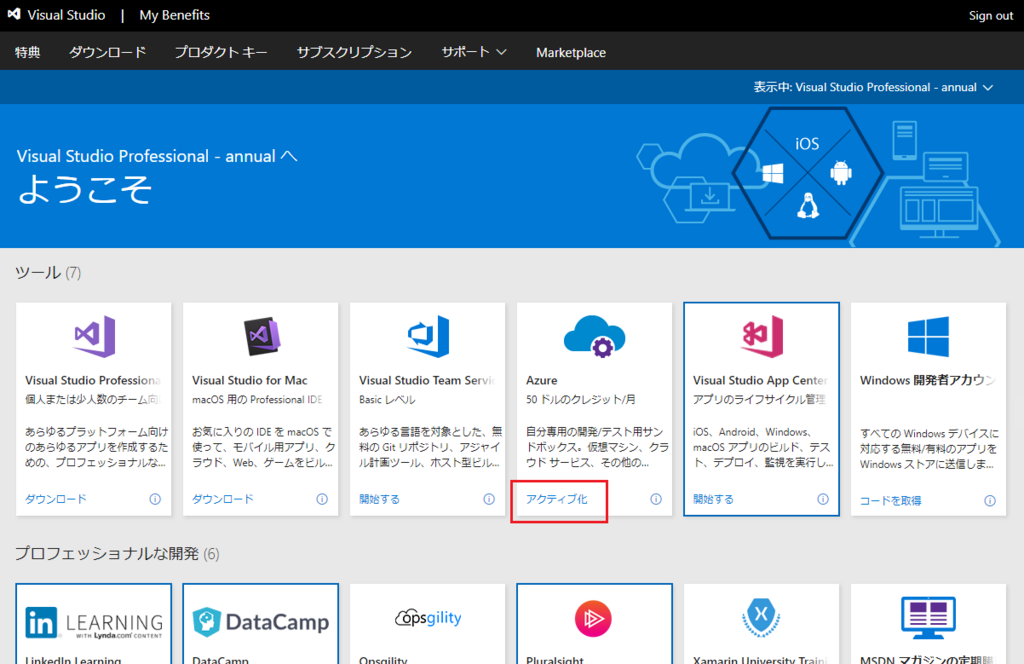Click Sign out
The height and width of the screenshot is (664, 1024).
(991, 16)
